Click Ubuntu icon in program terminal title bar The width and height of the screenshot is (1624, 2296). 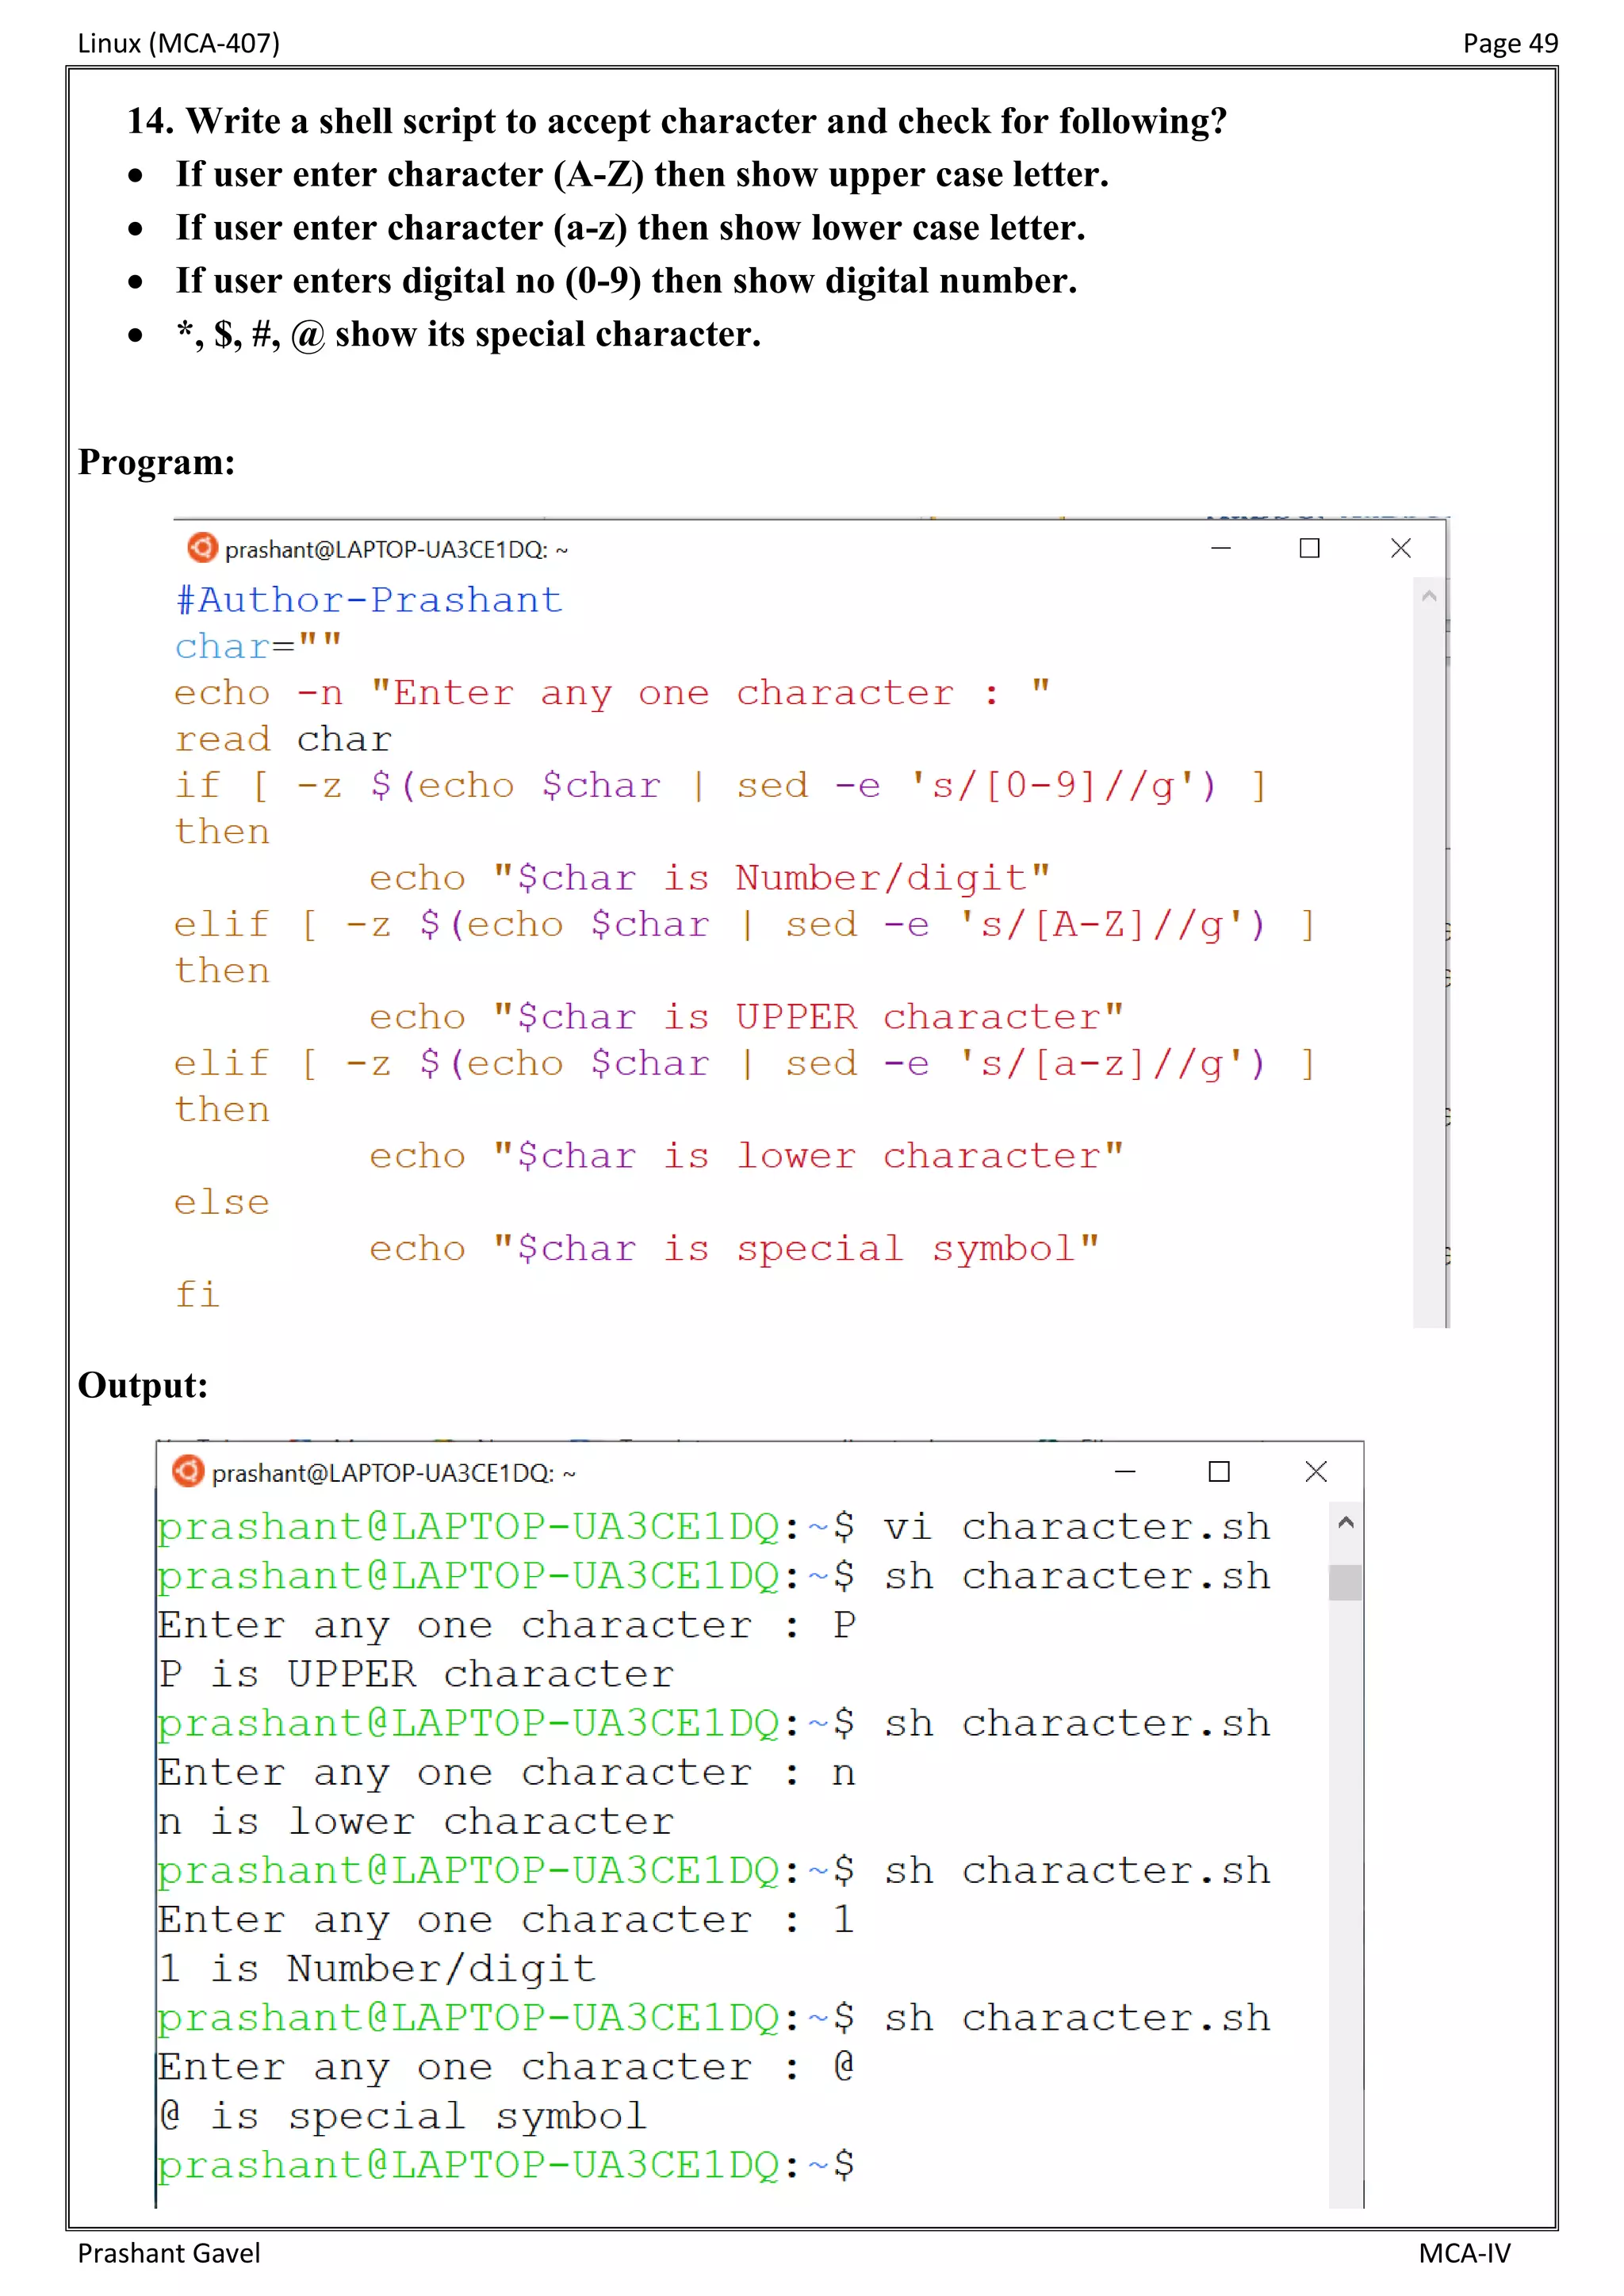(x=202, y=548)
